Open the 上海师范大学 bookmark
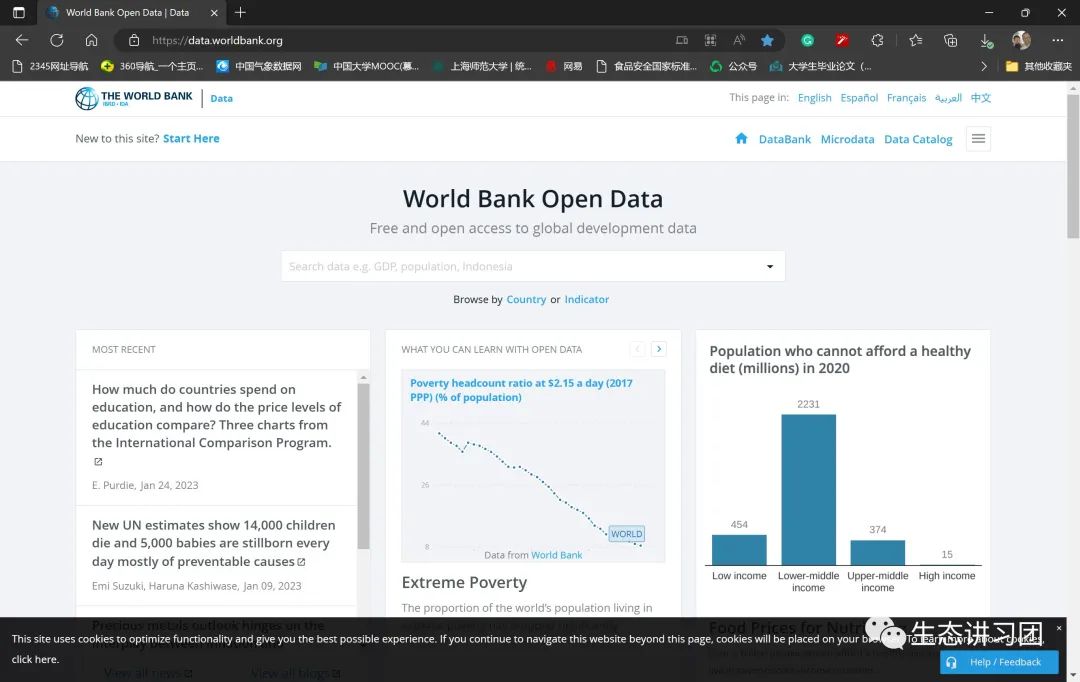1080x682 pixels. 482,66
